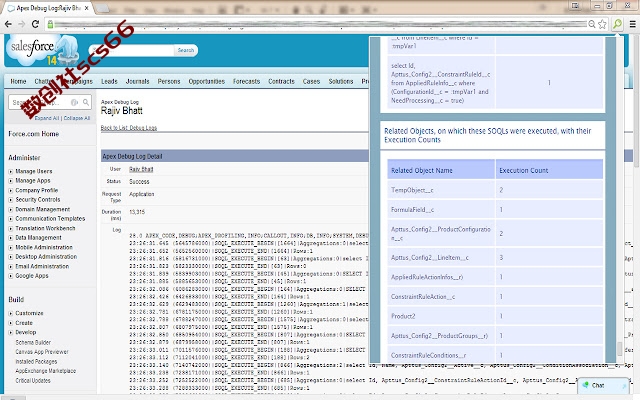Select the TempObject__c row

495,190
